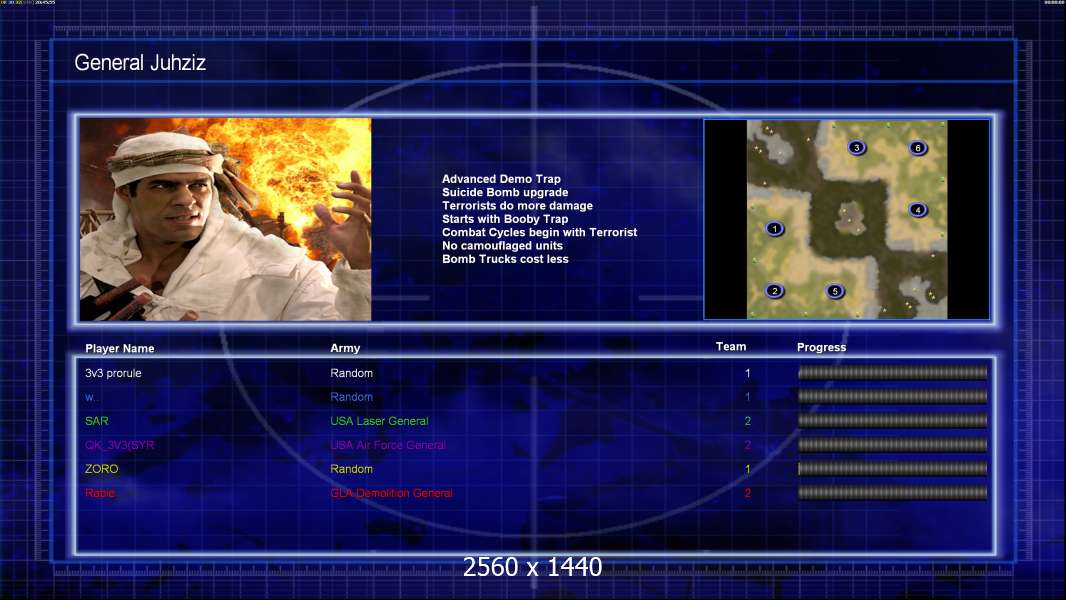The width and height of the screenshot is (1066, 600).
Task: Click the Advanced Demo Trap line
Action: [501, 179]
